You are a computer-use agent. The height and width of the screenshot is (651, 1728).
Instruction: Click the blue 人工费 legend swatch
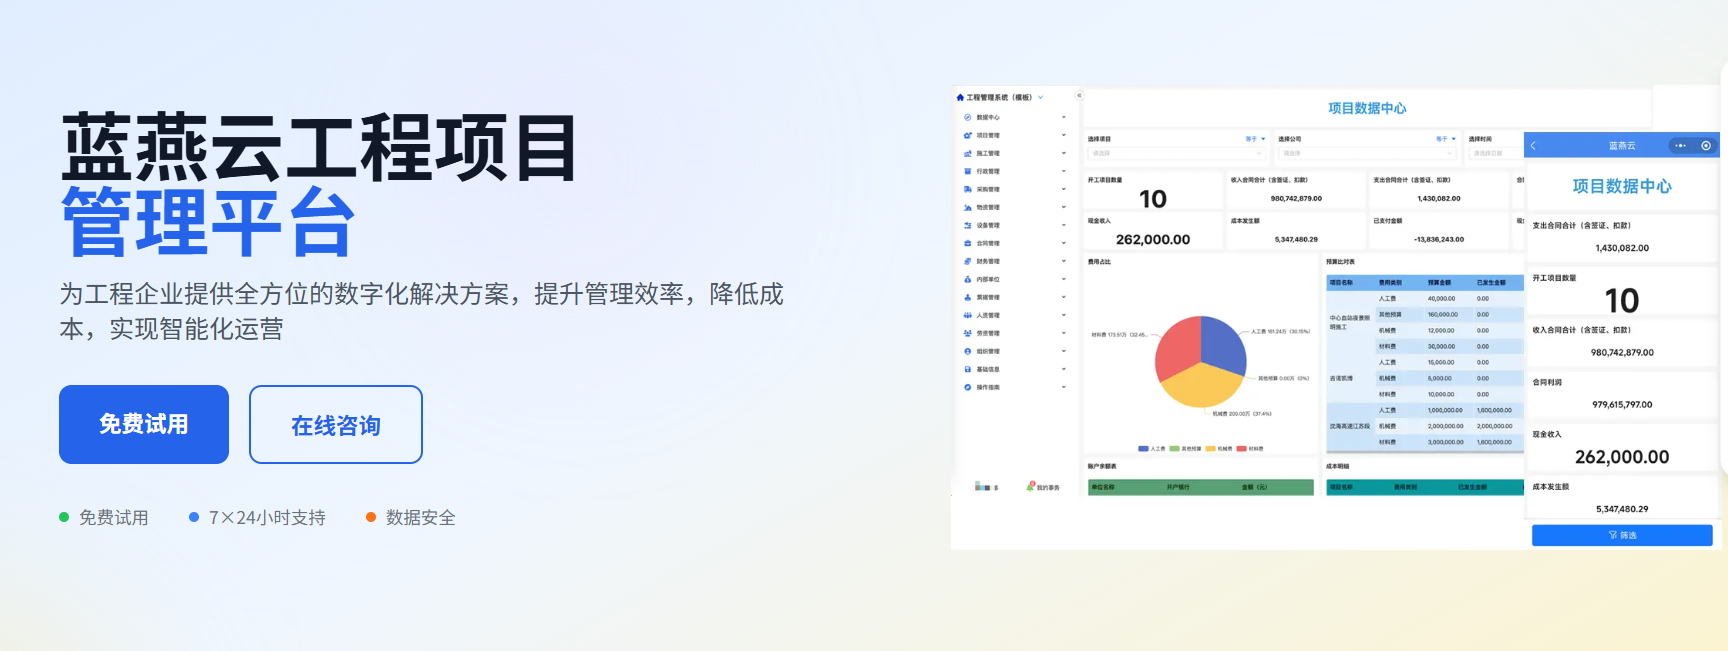[x=1143, y=448]
